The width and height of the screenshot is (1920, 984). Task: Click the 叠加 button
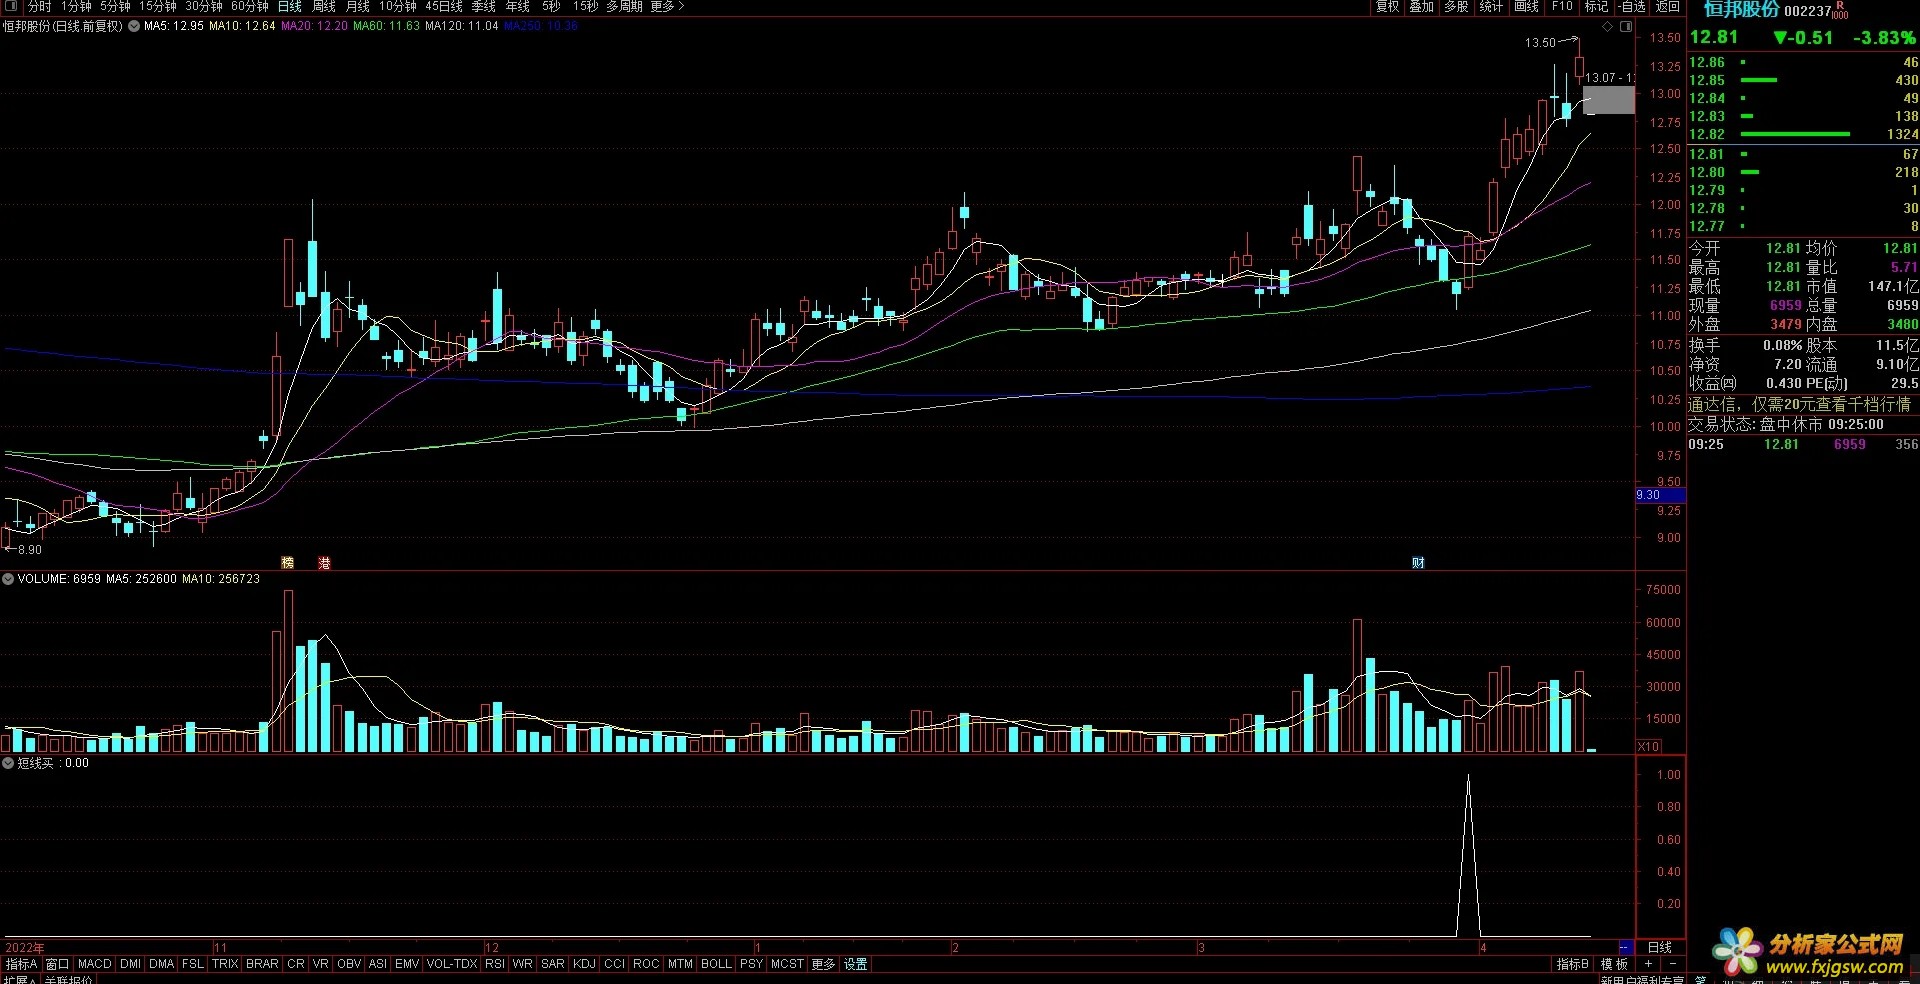[x=1422, y=6]
